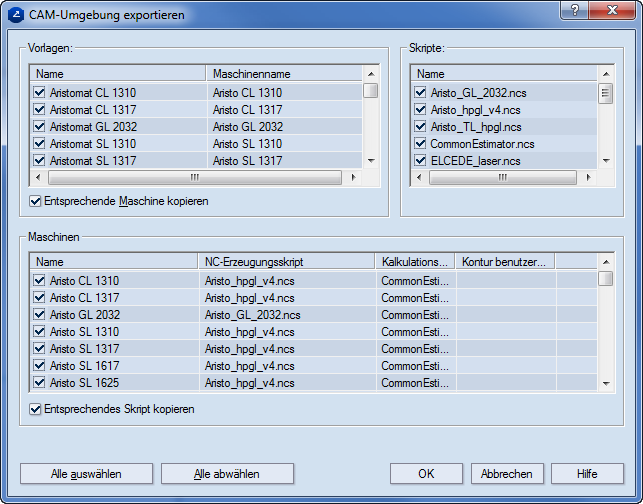Toggle Aristomat SL 1317 template checkbox

(x=39, y=160)
